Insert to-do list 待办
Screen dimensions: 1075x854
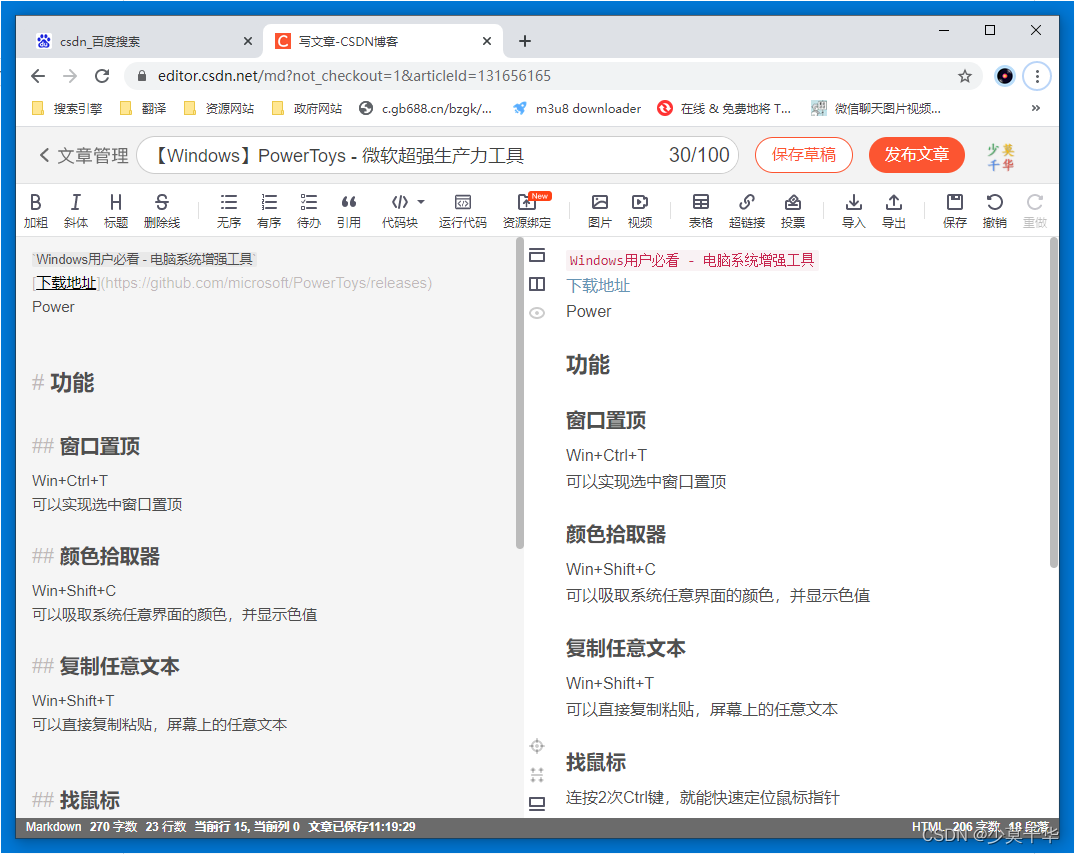tap(309, 210)
